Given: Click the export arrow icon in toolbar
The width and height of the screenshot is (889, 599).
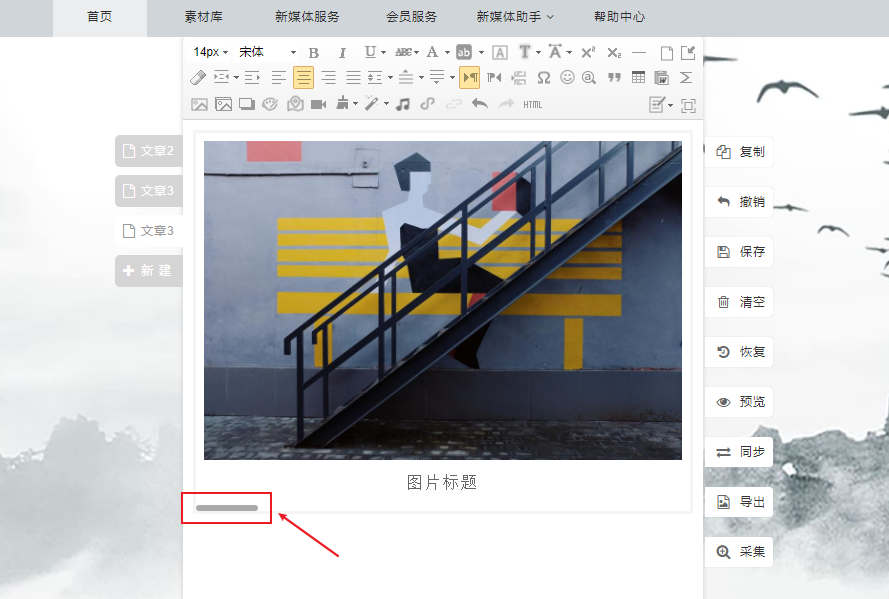Looking at the screenshot, I should pyautogui.click(x=688, y=53).
